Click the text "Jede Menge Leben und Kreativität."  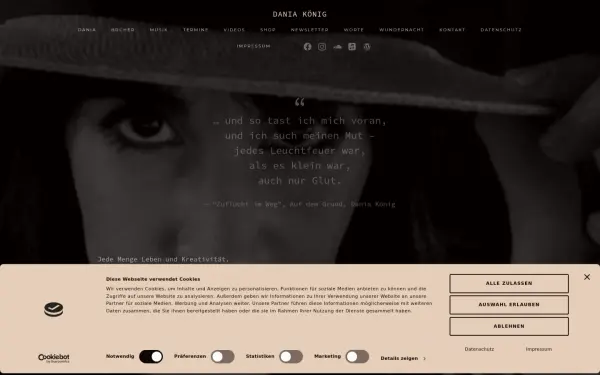[163, 259]
